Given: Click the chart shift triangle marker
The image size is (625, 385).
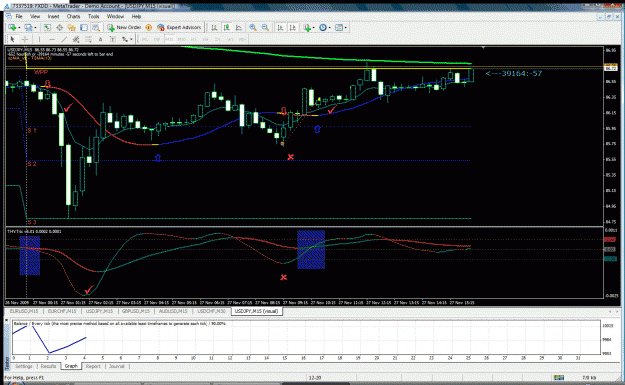Looking at the screenshot, I should (x=483, y=47).
